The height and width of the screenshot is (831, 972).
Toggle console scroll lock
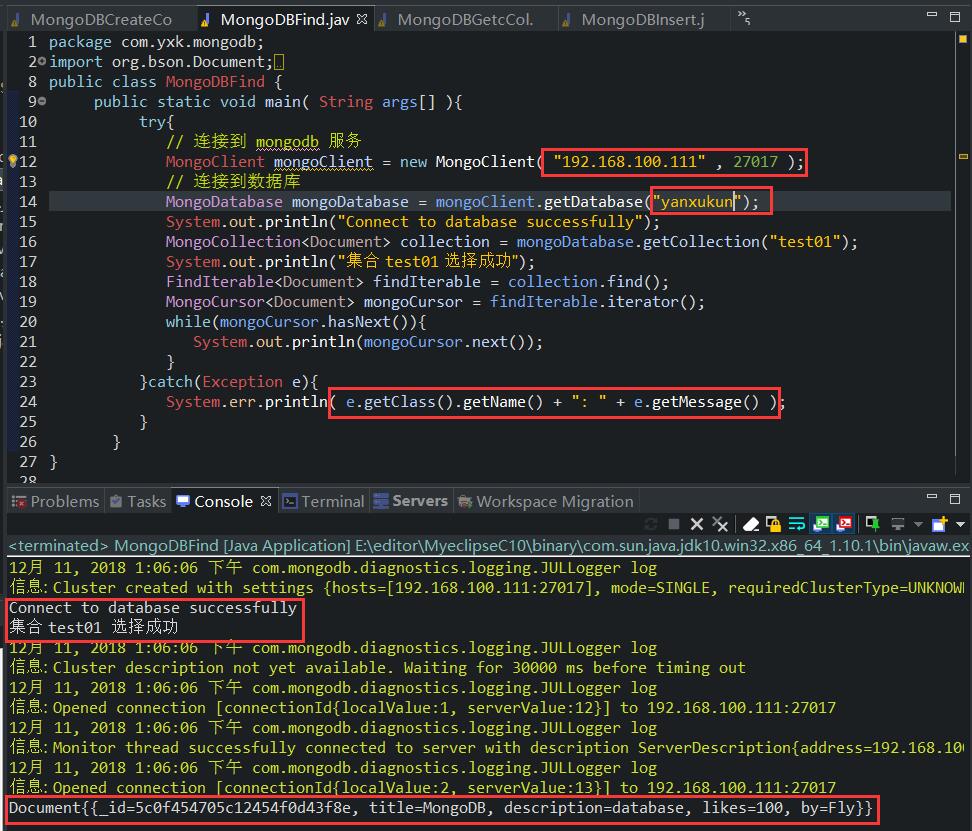click(x=773, y=524)
